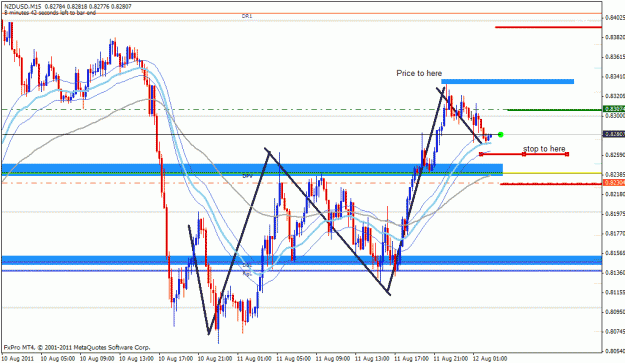
Task: Click the '11 Aug 17:00' time axis label
Action: coord(412,359)
